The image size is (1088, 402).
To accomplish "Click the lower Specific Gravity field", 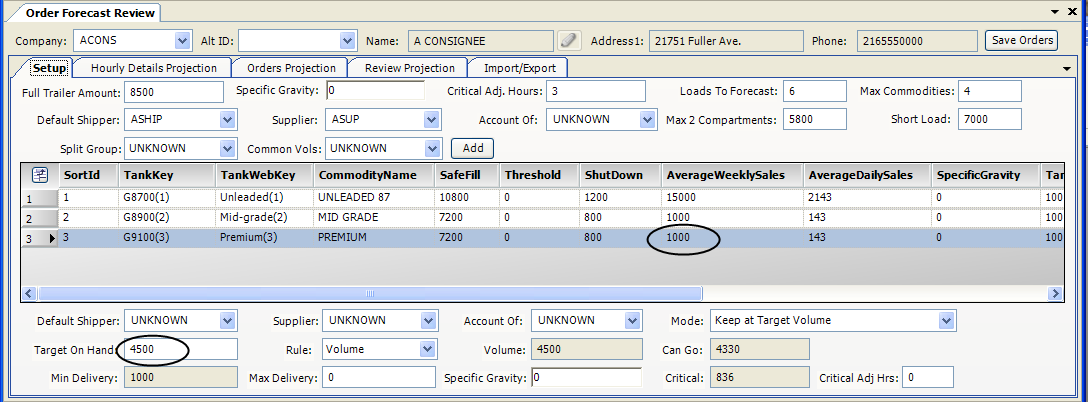I will (x=586, y=378).
